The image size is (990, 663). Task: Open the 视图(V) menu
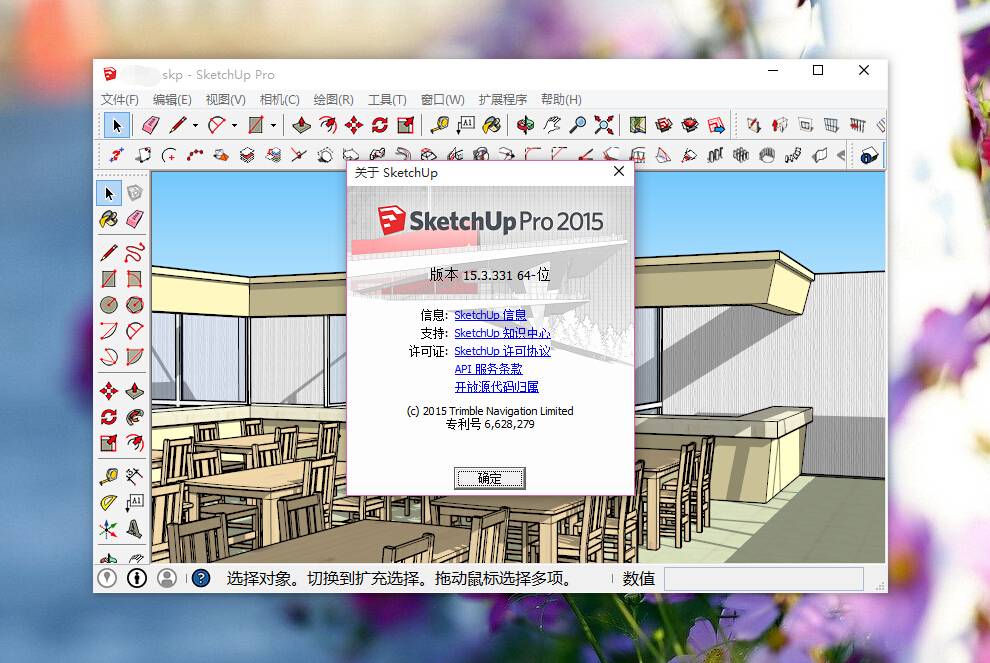click(x=225, y=99)
